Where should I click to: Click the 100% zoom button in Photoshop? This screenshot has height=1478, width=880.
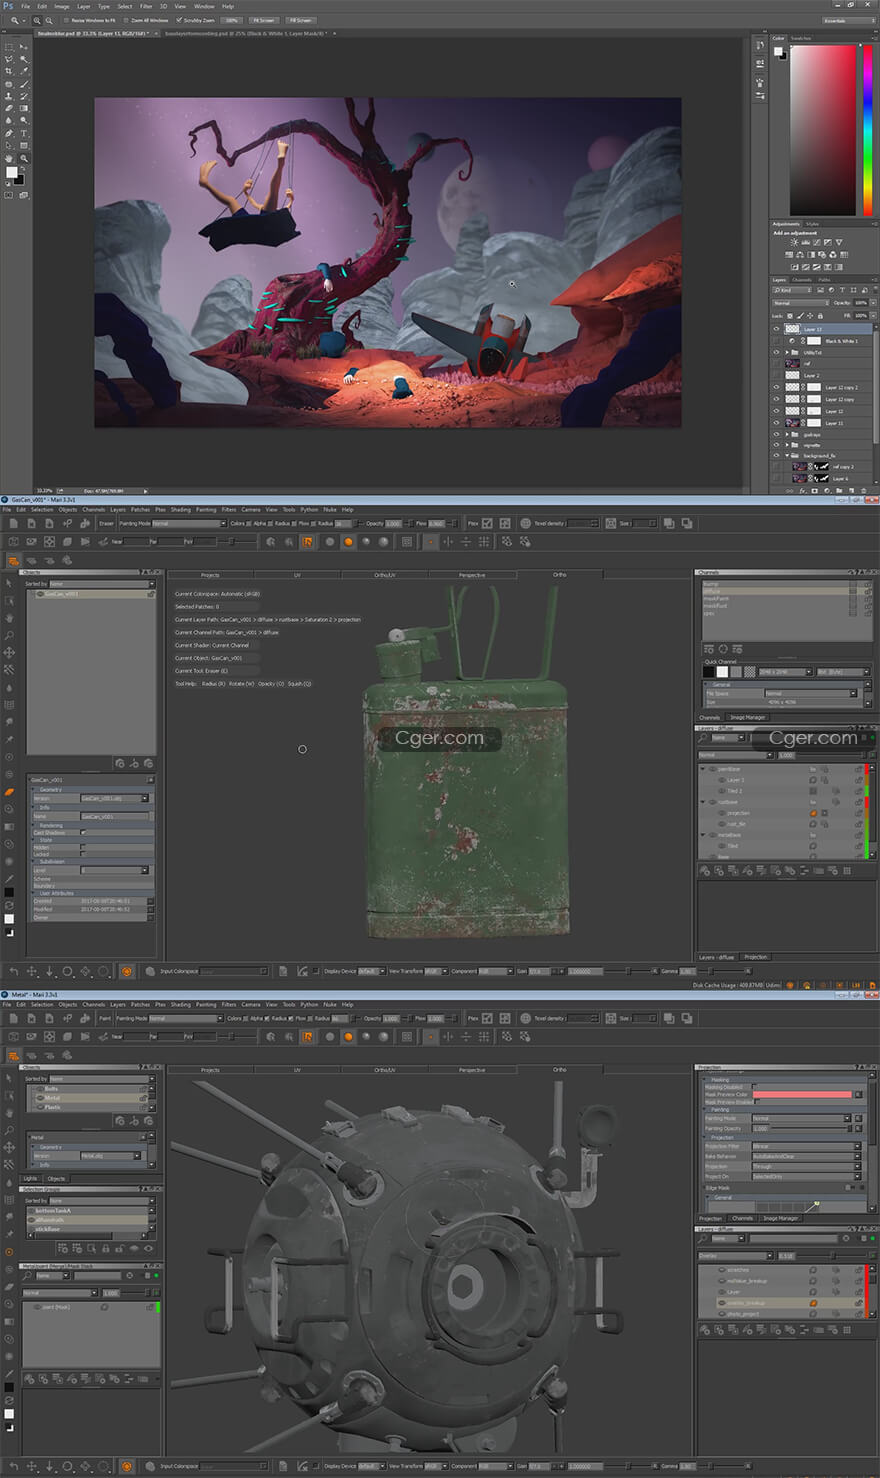pos(231,20)
